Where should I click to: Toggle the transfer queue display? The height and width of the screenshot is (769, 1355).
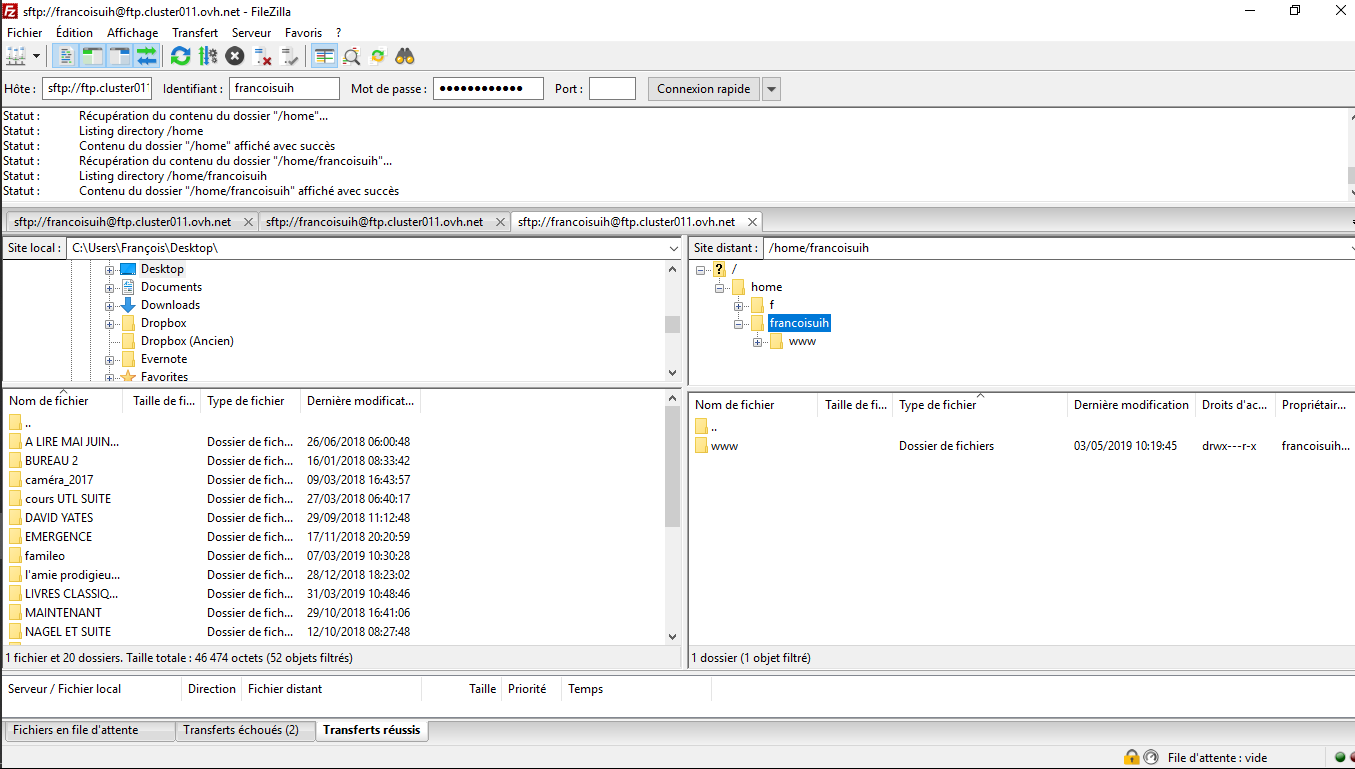point(147,56)
